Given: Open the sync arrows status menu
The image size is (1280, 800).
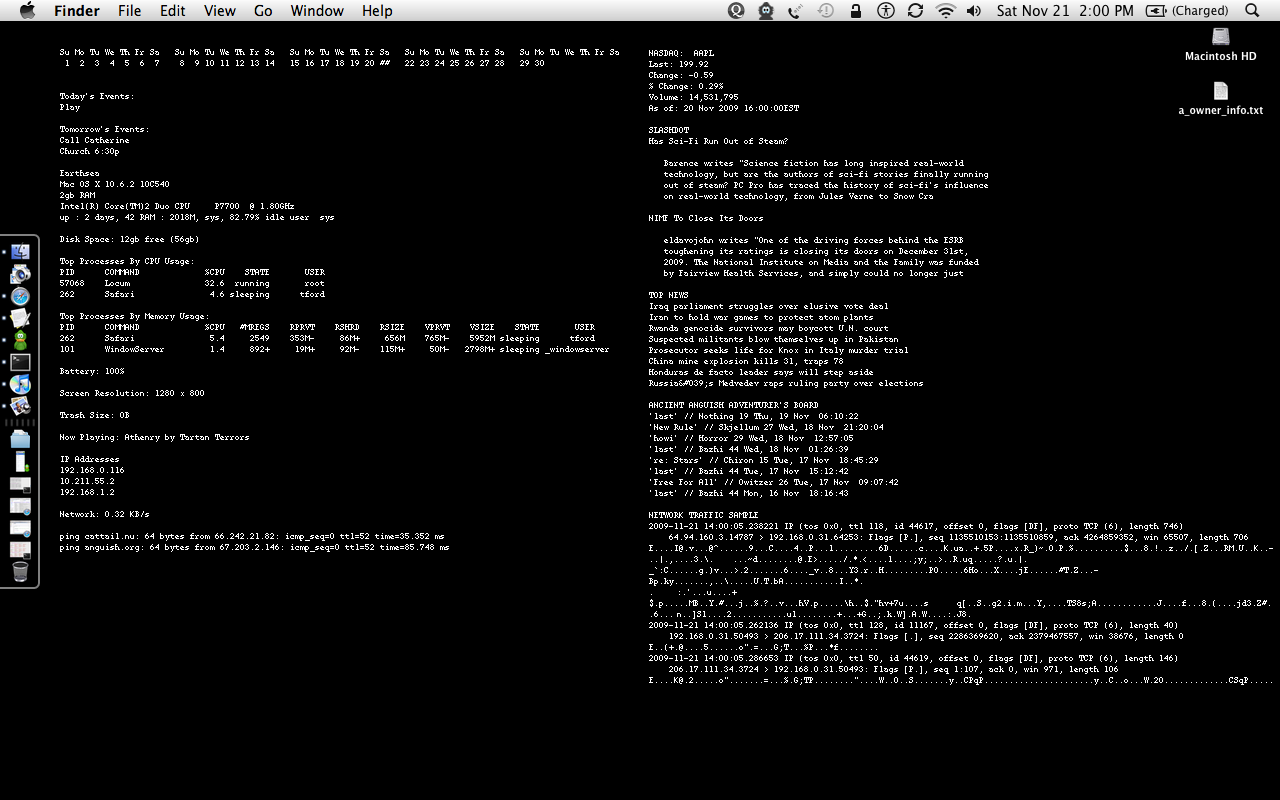Looking at the screenshot, I should (915, 11).
